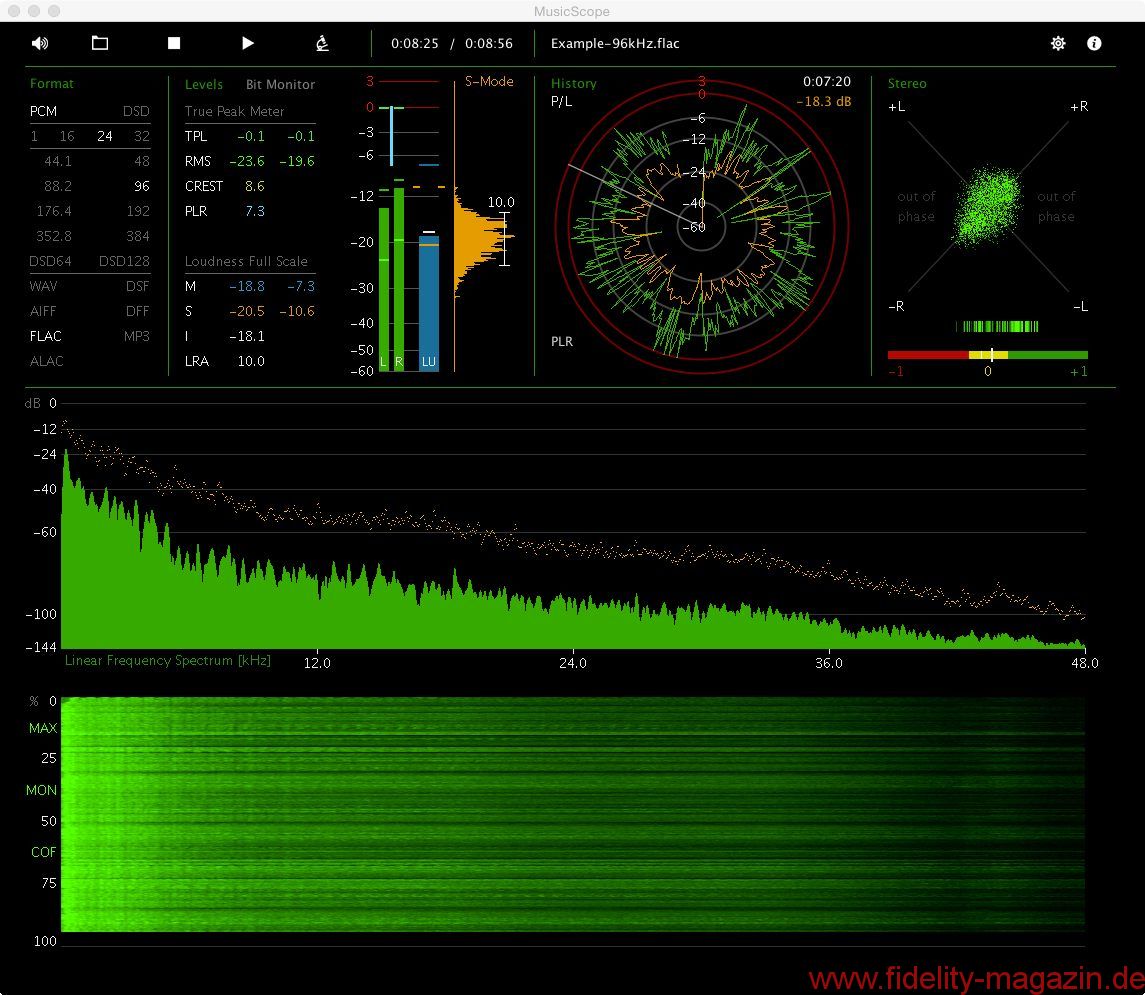Select the Levels tab

coord(204,85)
